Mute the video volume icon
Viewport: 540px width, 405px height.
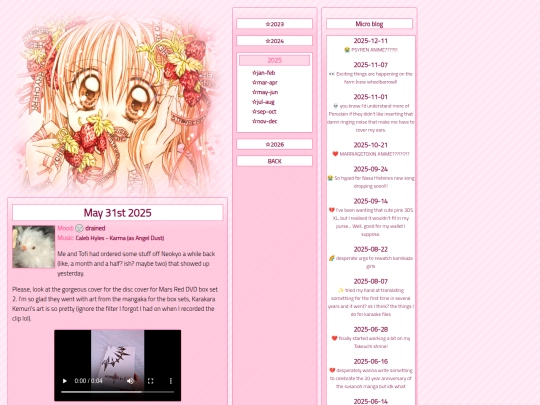(x=130, y=381)
